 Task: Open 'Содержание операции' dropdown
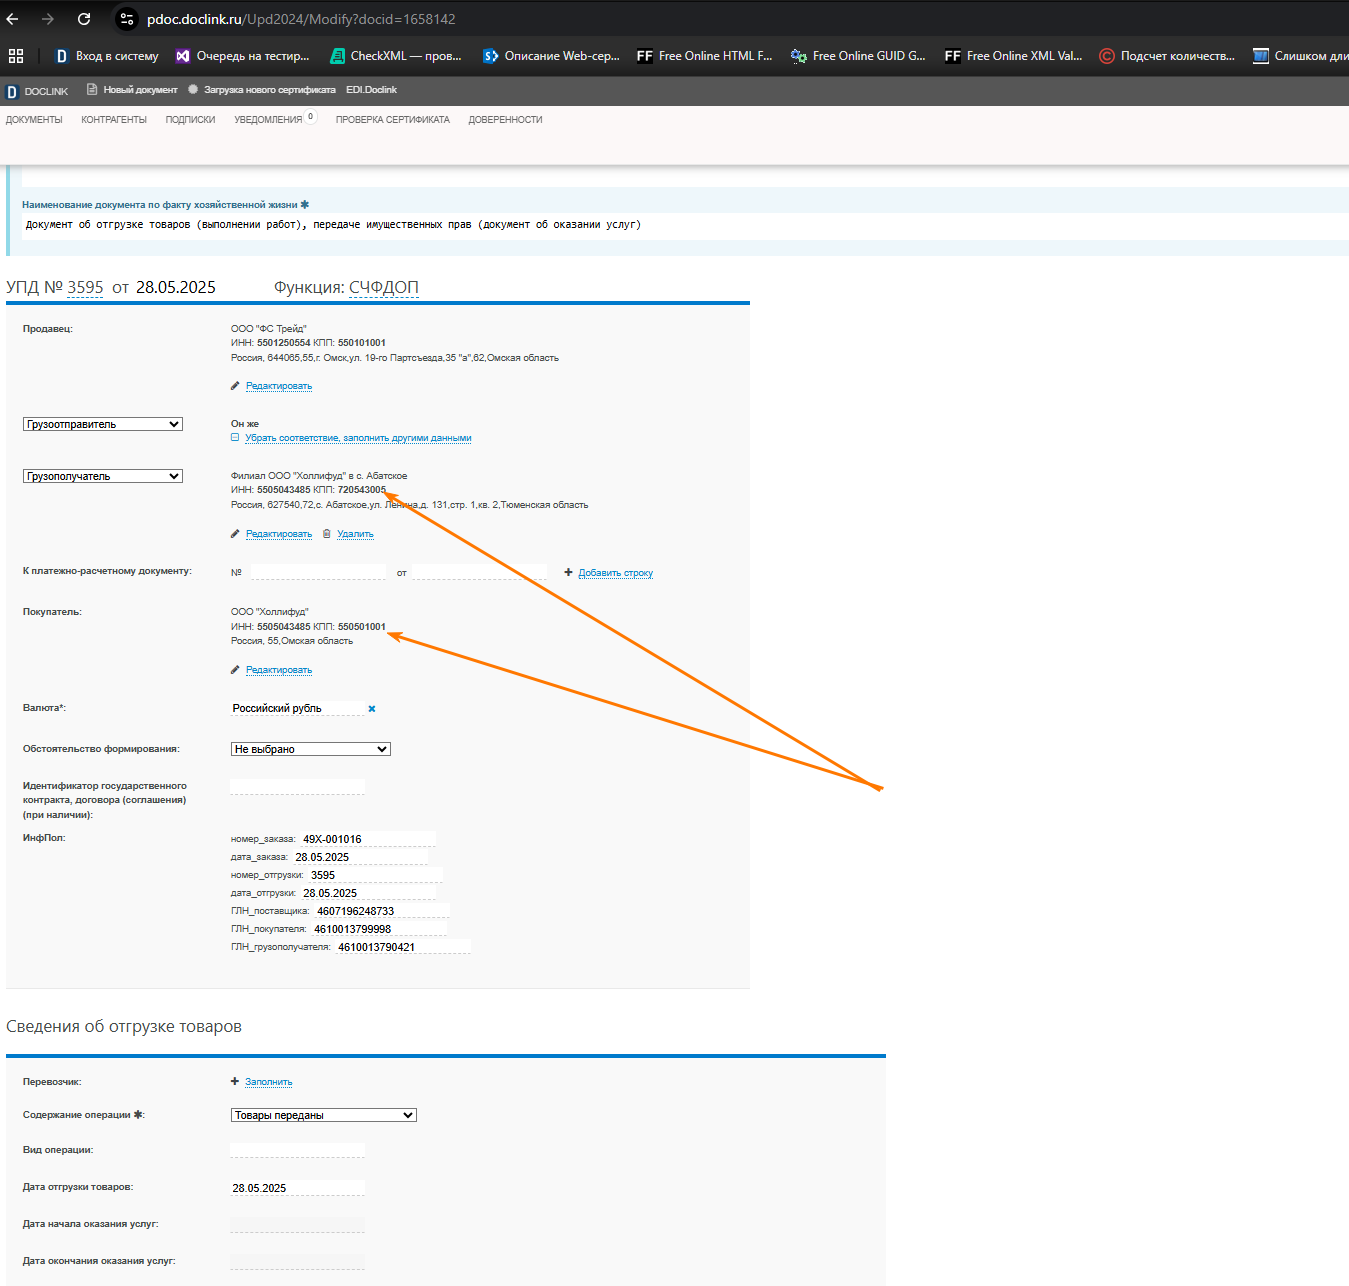click(324, 1115)
